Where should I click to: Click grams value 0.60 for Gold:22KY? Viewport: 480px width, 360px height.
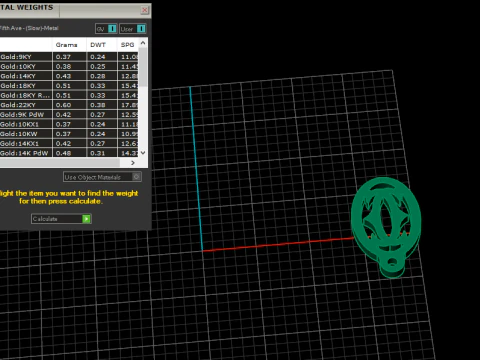coord(63,105)
